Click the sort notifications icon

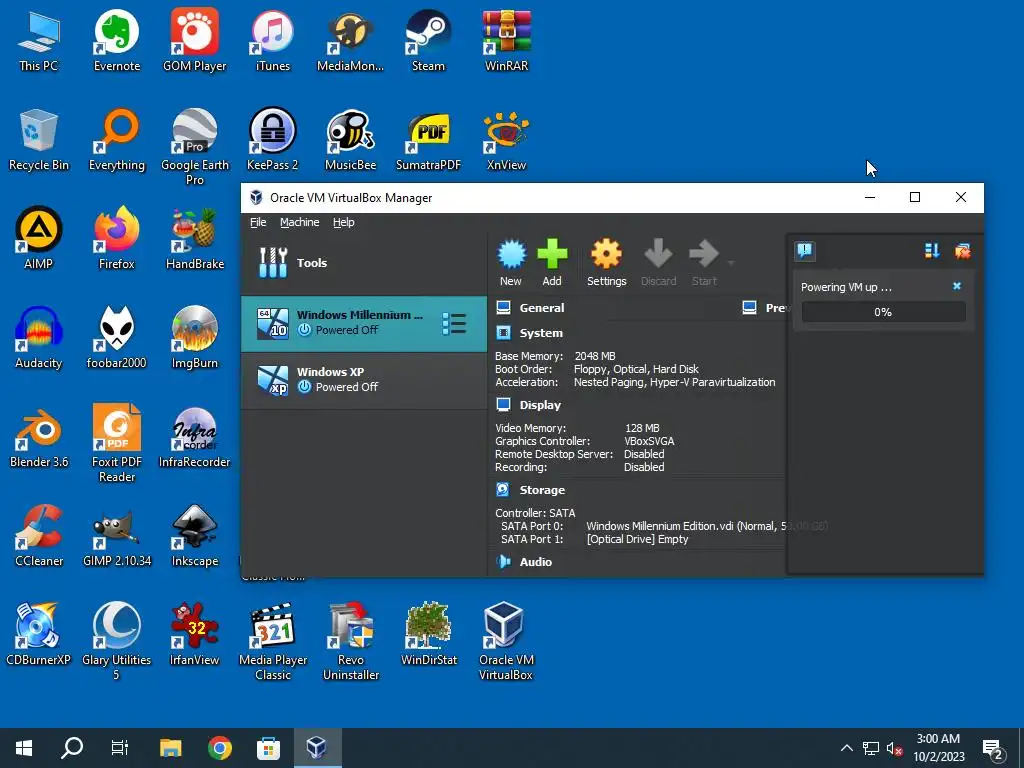[x=932, y=250]
